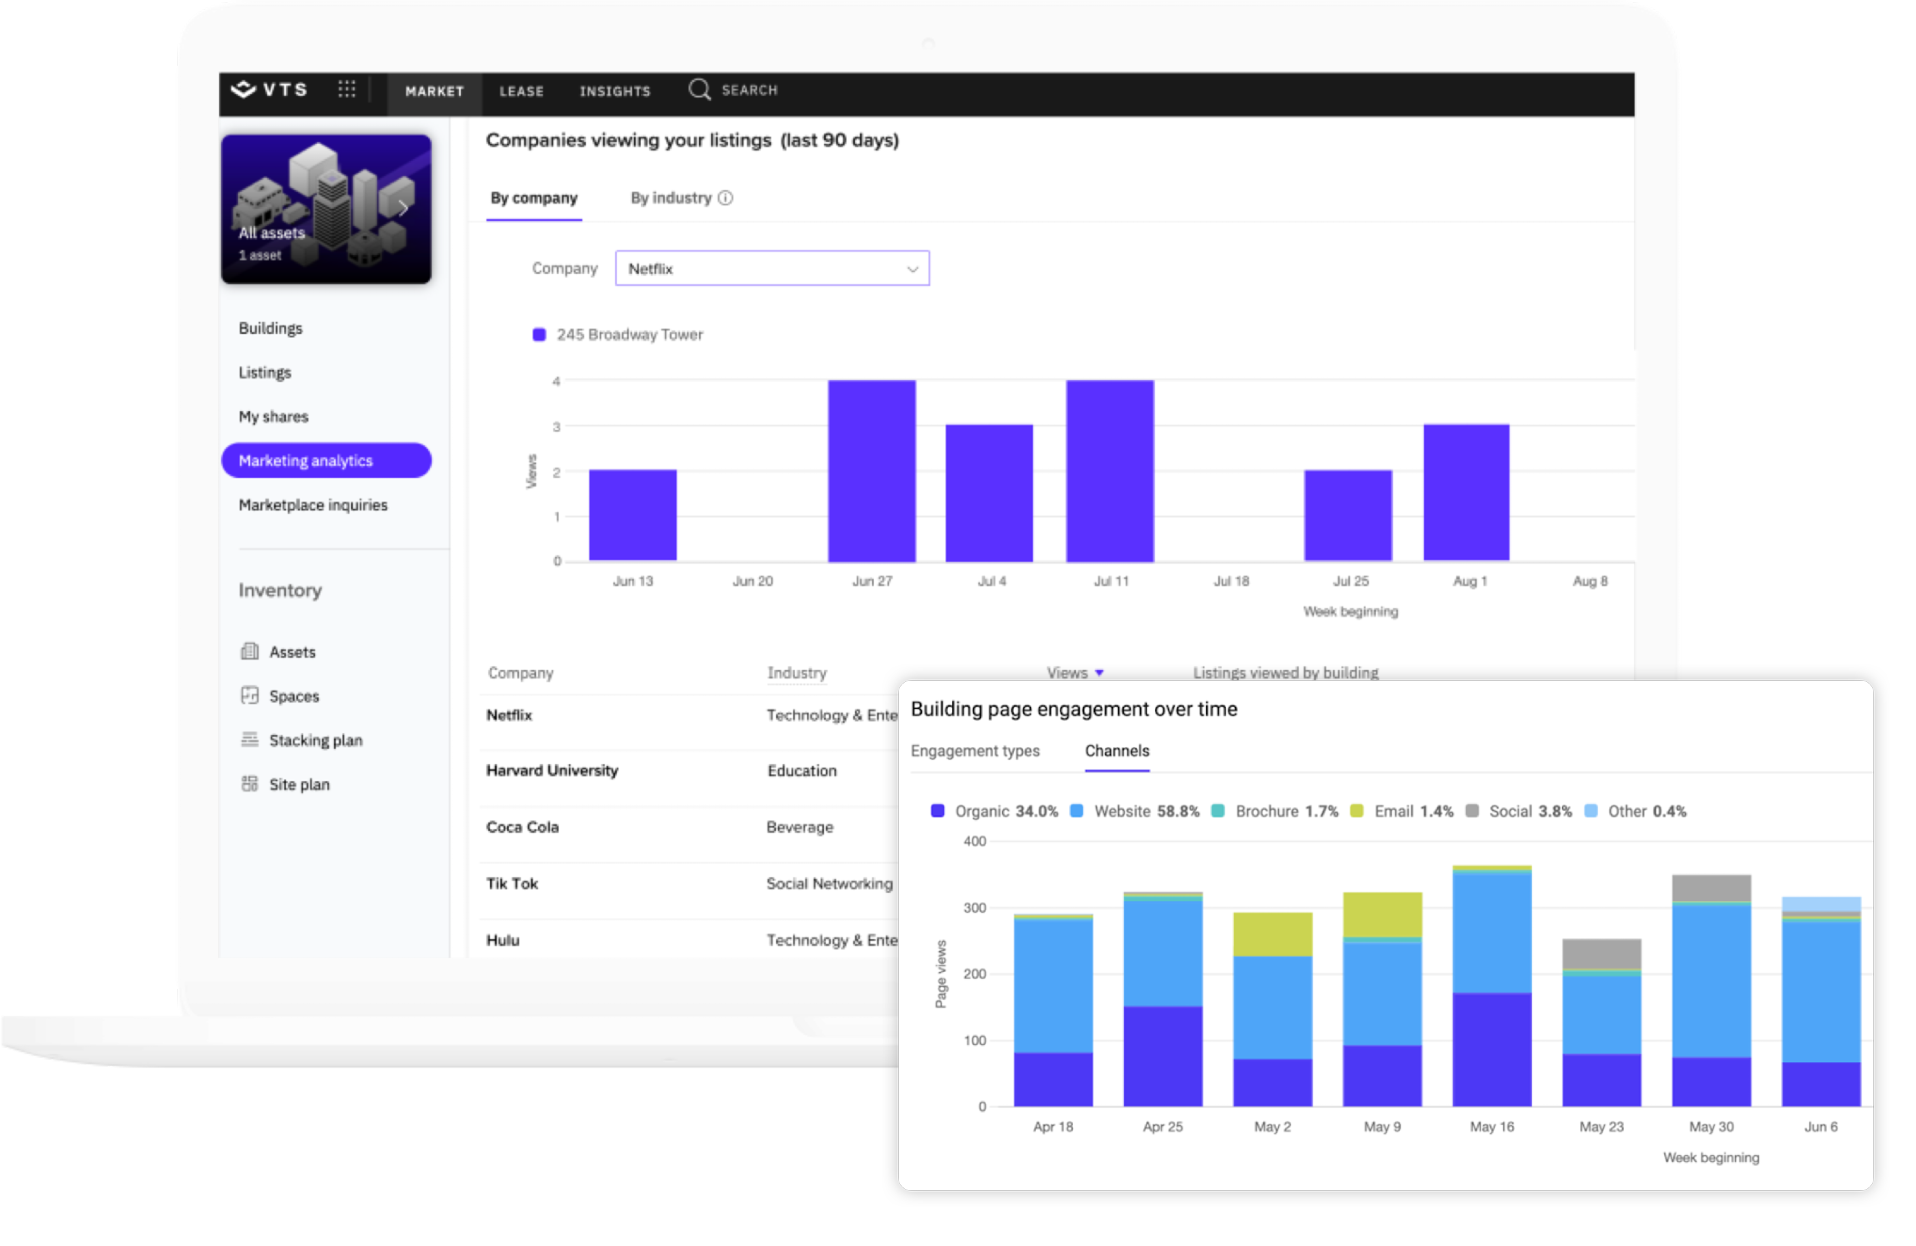The width and height of the screenshot is (1916, 1246).
Task: Click the Industry column header
Action: [797, 673]
